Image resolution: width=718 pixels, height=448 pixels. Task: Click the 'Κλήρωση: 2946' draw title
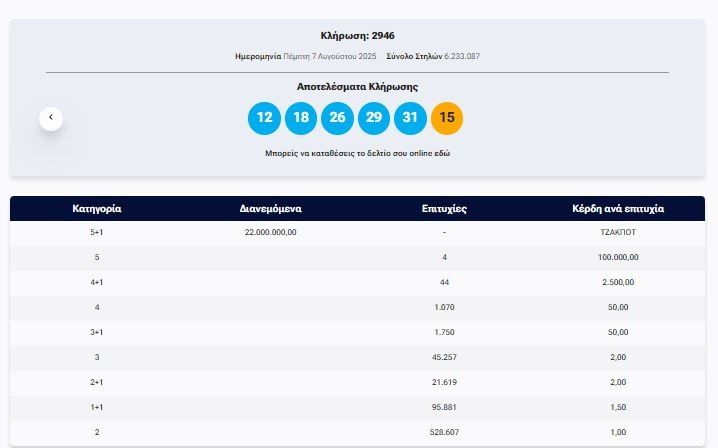pos(357,36)
